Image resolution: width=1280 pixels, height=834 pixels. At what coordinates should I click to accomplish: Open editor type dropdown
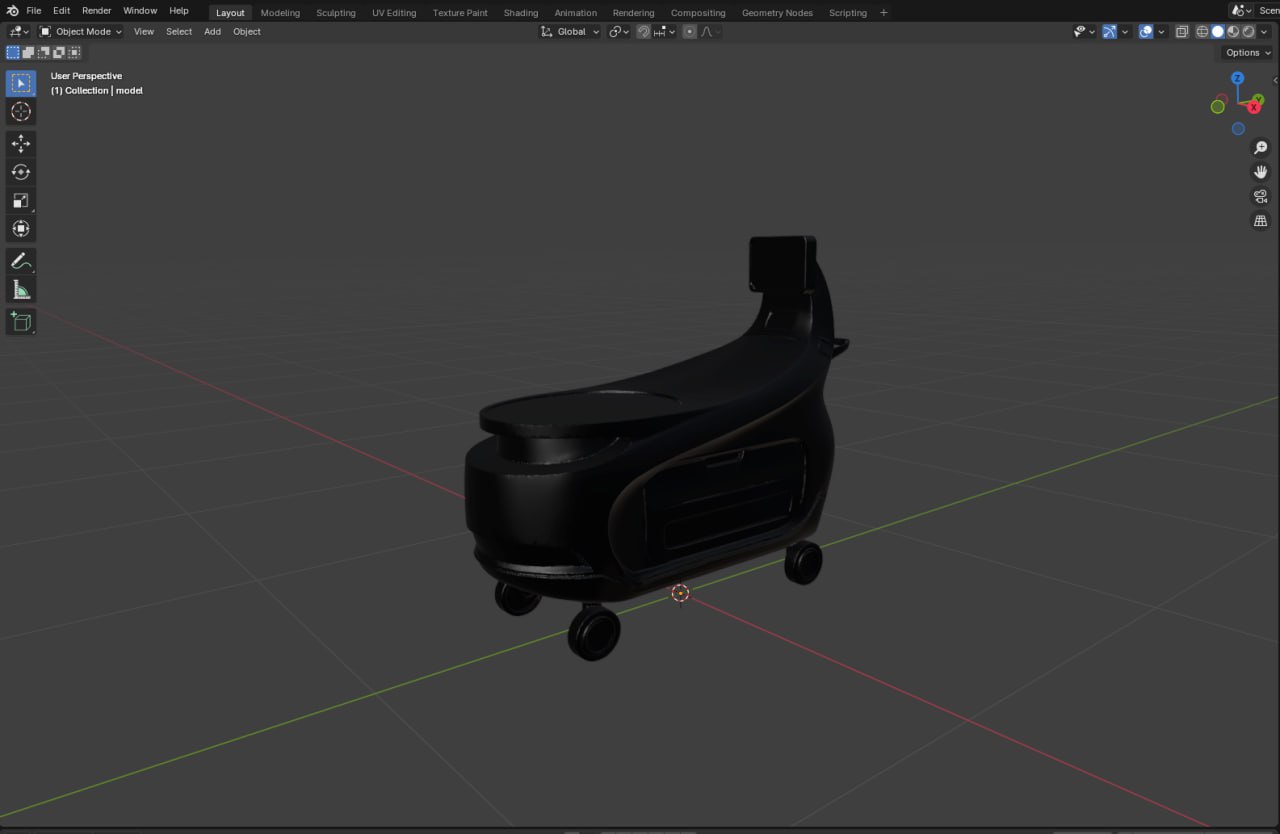[19, 31]
